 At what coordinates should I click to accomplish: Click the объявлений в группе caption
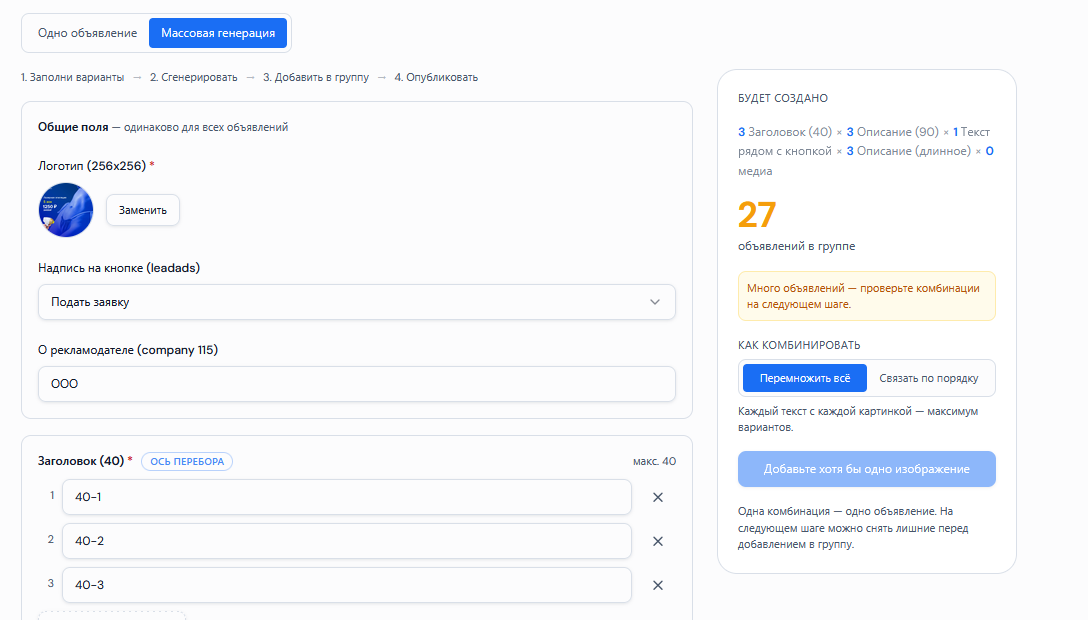797,246
